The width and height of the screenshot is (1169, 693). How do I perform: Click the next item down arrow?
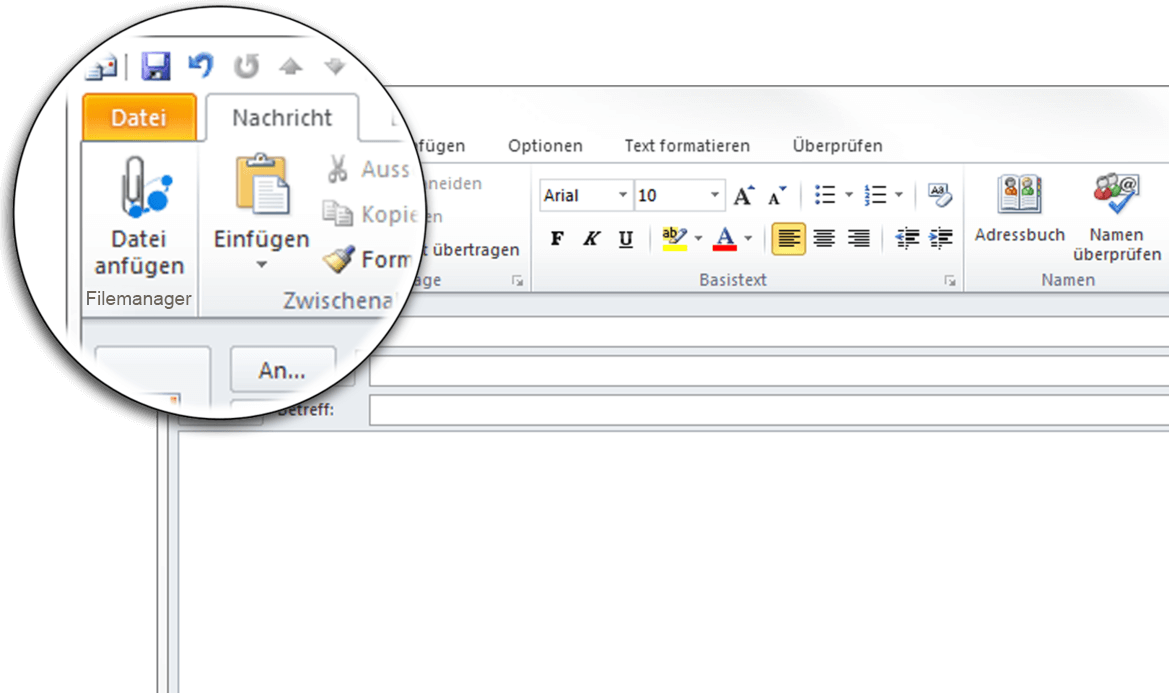[x=335, y=66]
